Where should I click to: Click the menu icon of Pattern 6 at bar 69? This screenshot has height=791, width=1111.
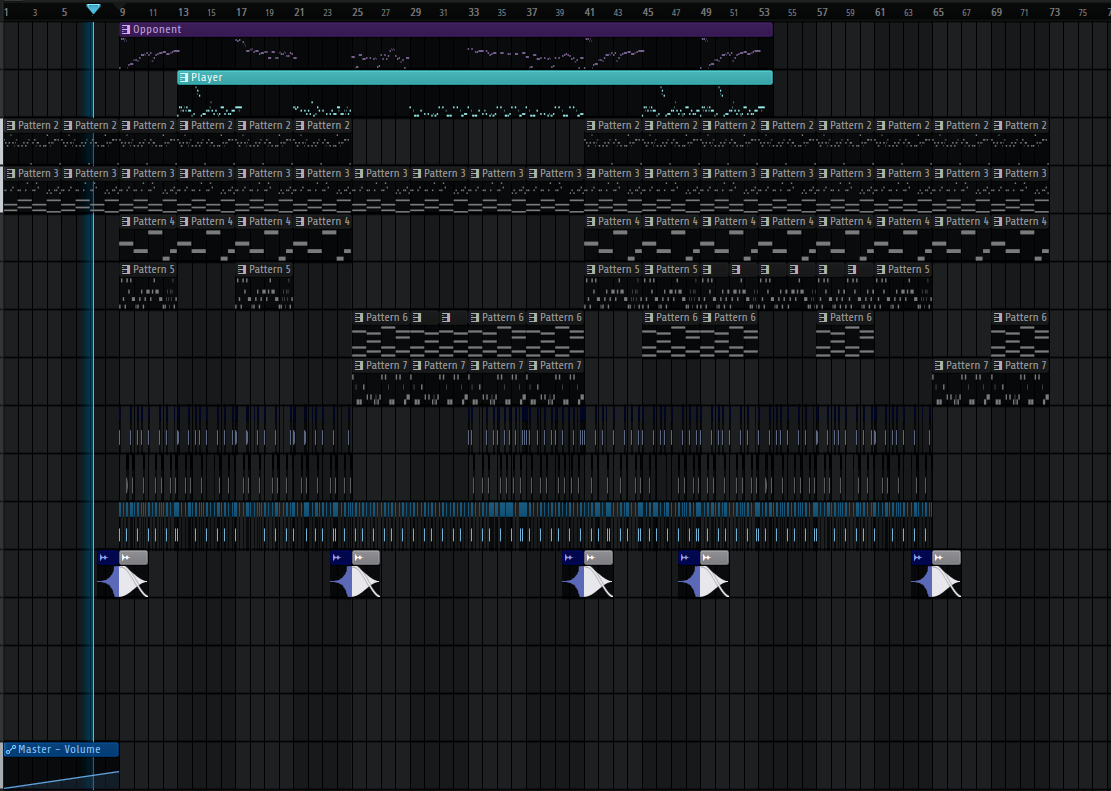tap(997, 318)
